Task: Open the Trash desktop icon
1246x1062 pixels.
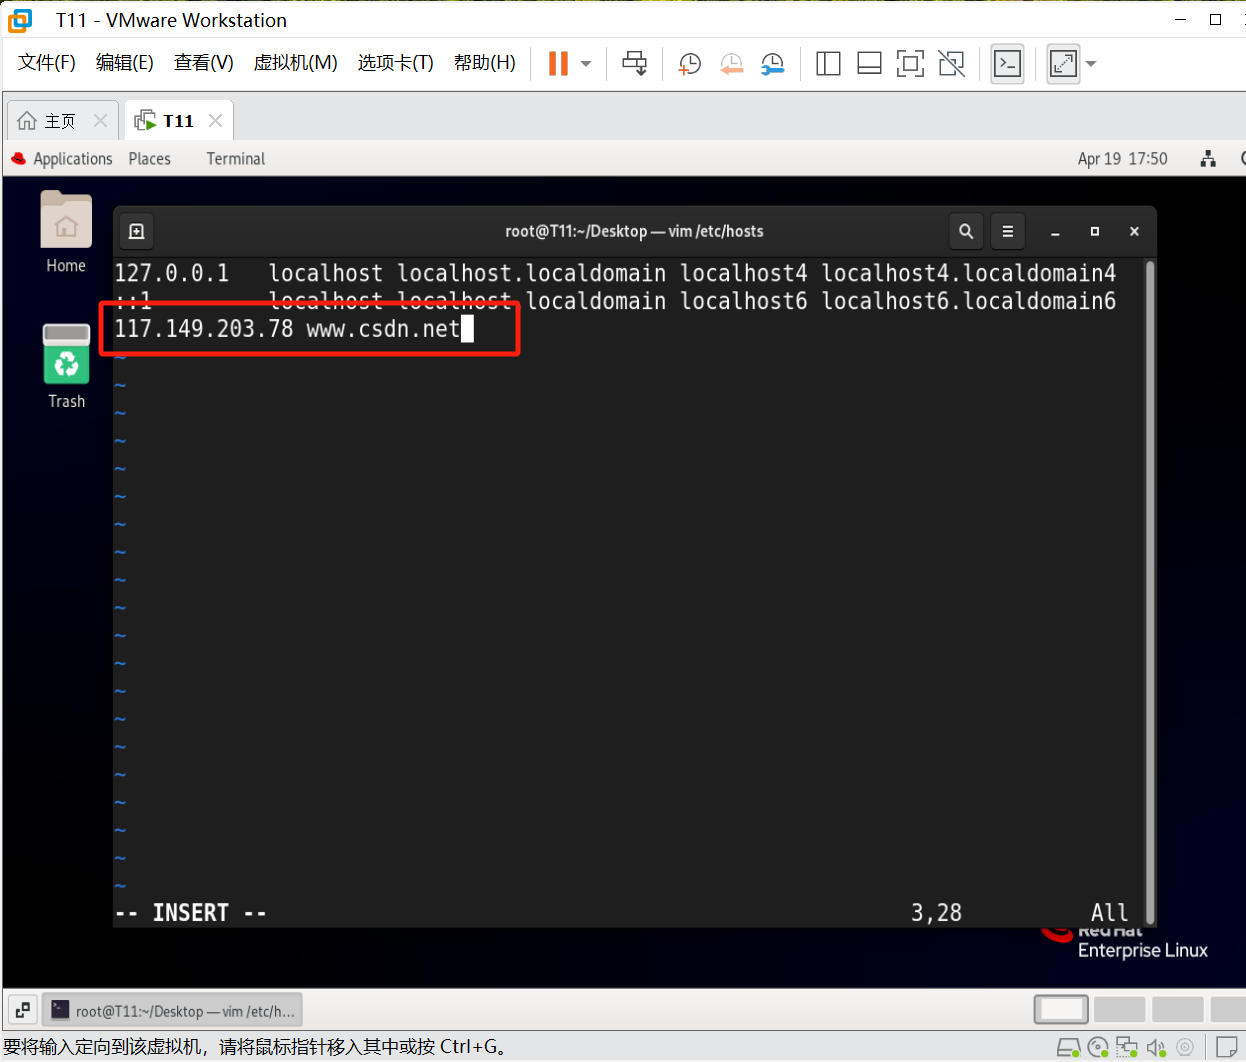Action: (x=66, y=366)
